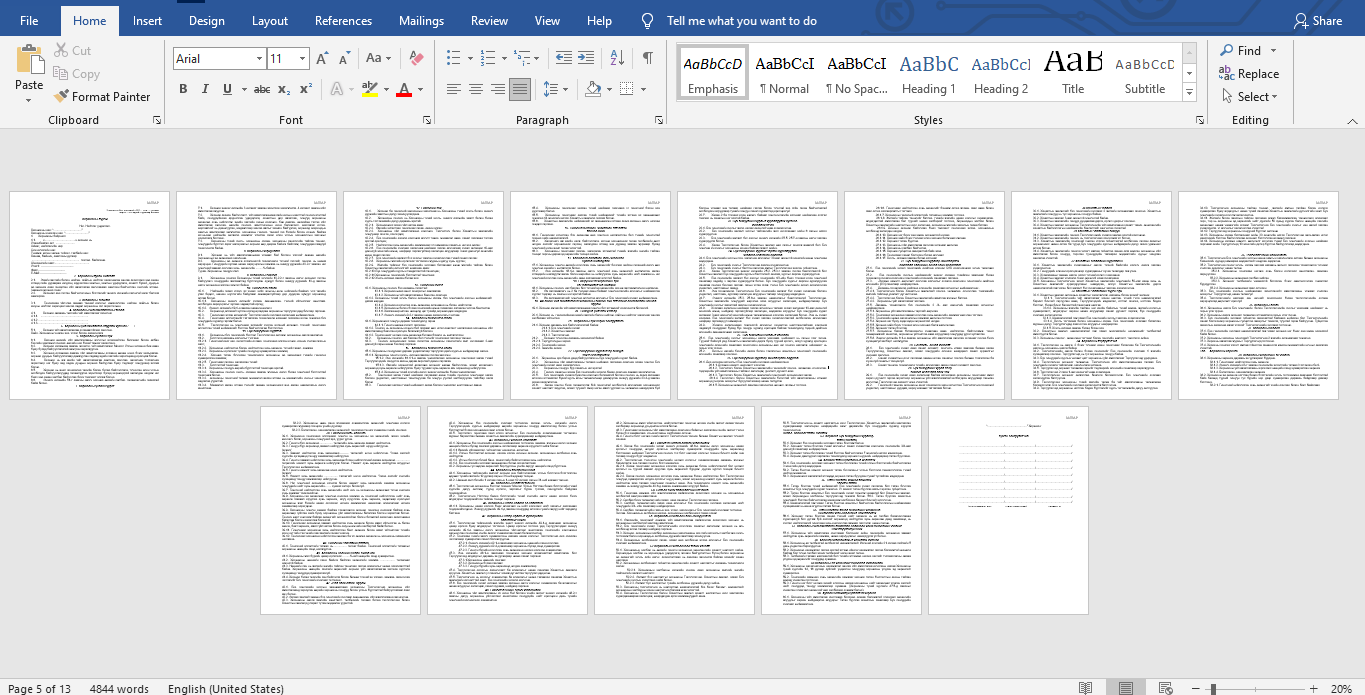This screenshot has height=695, width=1365.
Task: Switch to Read Mode in status bar
Action: (x=1085, y=688)
